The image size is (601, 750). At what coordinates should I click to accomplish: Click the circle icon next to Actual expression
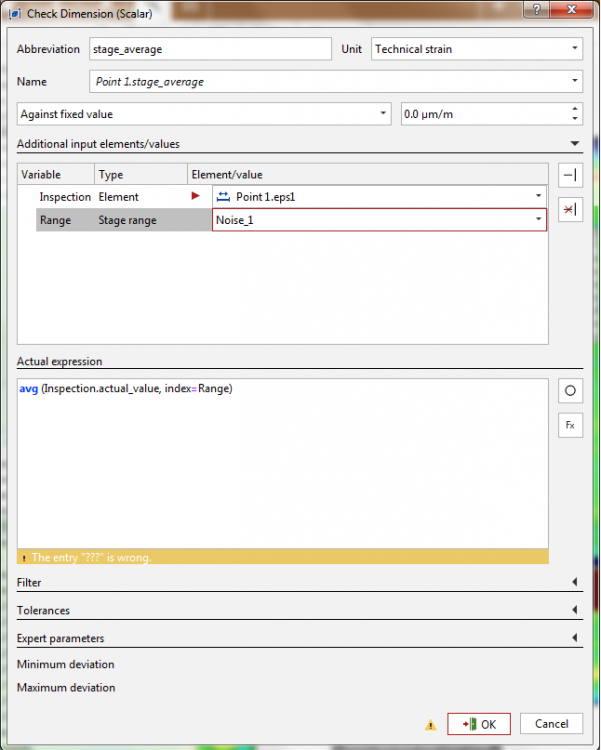coord(570,391)
